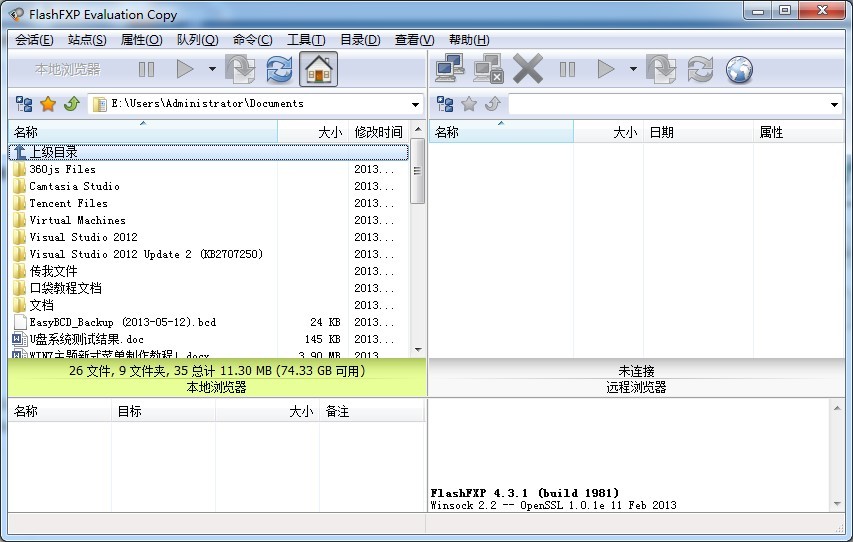Select the 上级目录 row

(209, 152)
